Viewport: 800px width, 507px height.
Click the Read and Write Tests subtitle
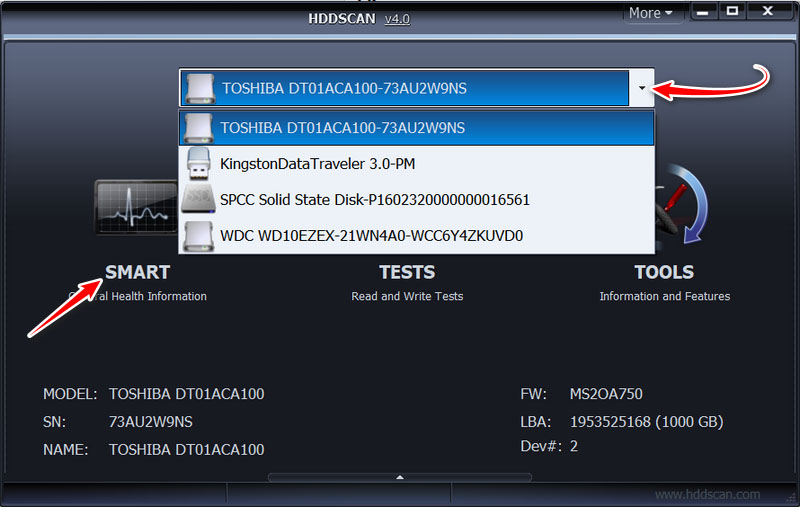point(407,296)
